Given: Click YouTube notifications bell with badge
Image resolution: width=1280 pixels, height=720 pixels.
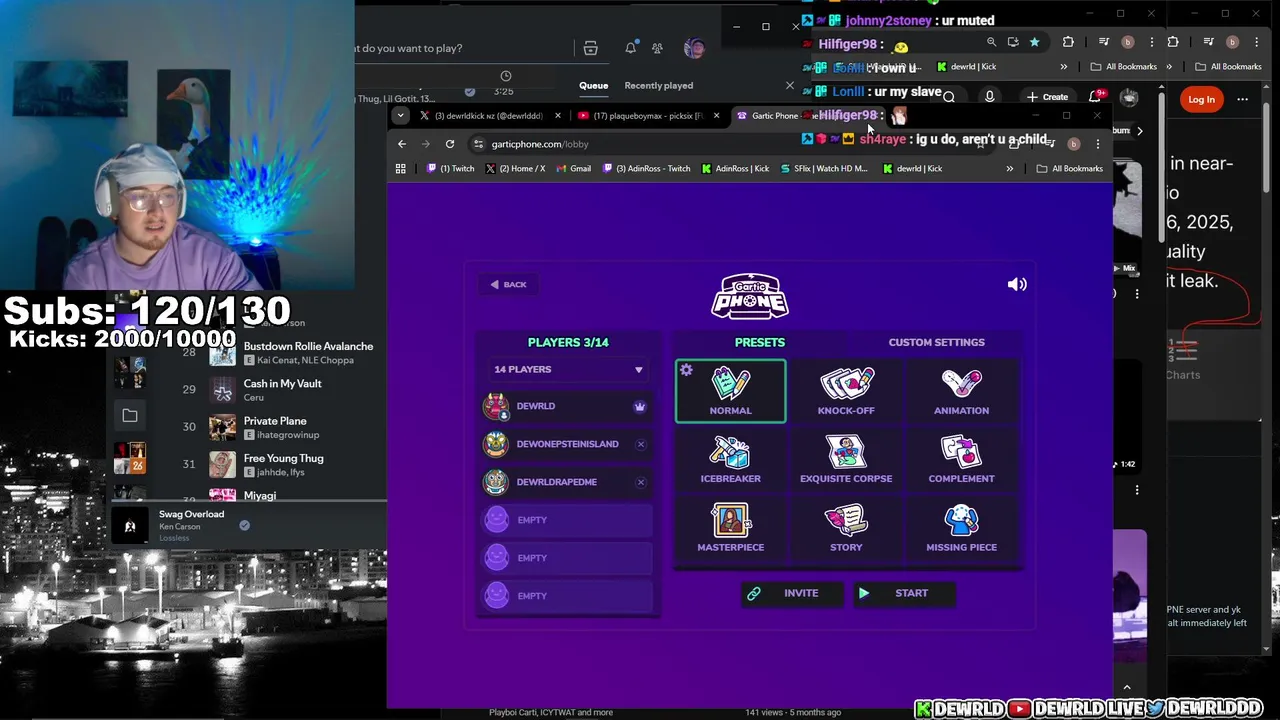Looking at the screenshot, I should tap(1095, 97).
